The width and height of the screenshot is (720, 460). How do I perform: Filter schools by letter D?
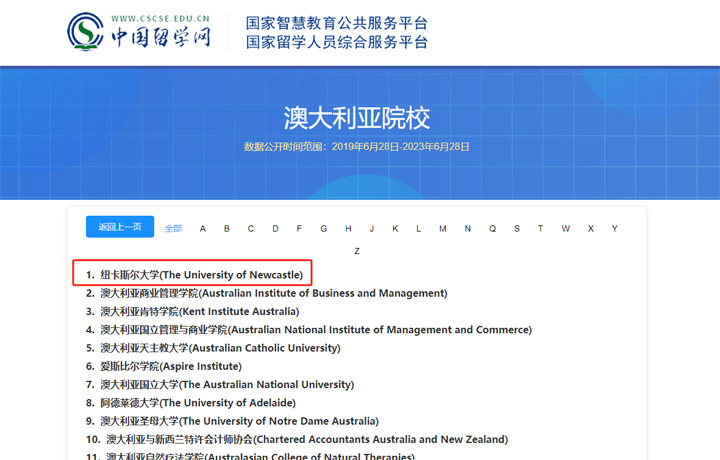click(275, 229)
